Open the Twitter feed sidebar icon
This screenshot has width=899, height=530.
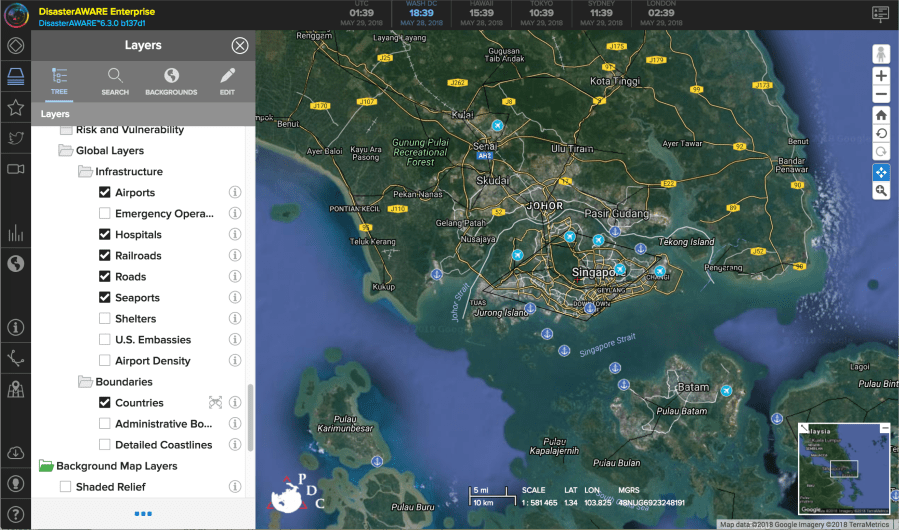point(15,138)
